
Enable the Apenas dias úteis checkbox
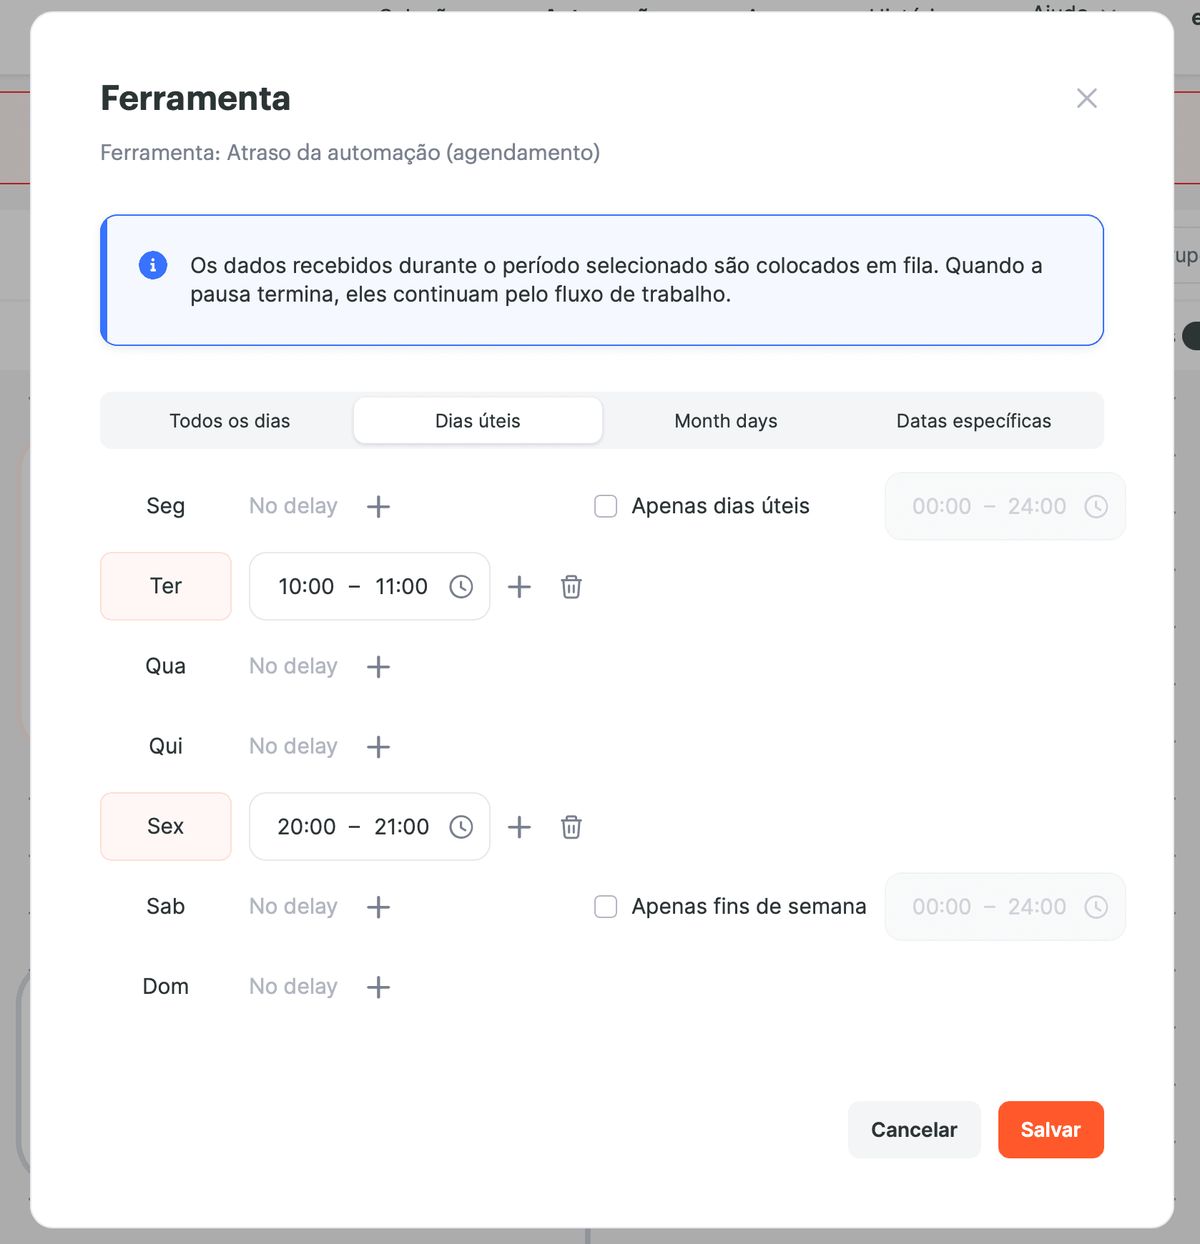[606, 506]
